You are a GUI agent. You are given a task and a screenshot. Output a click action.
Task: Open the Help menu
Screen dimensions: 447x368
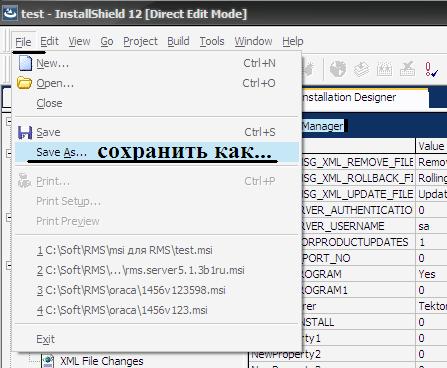[x=293, y=41]
